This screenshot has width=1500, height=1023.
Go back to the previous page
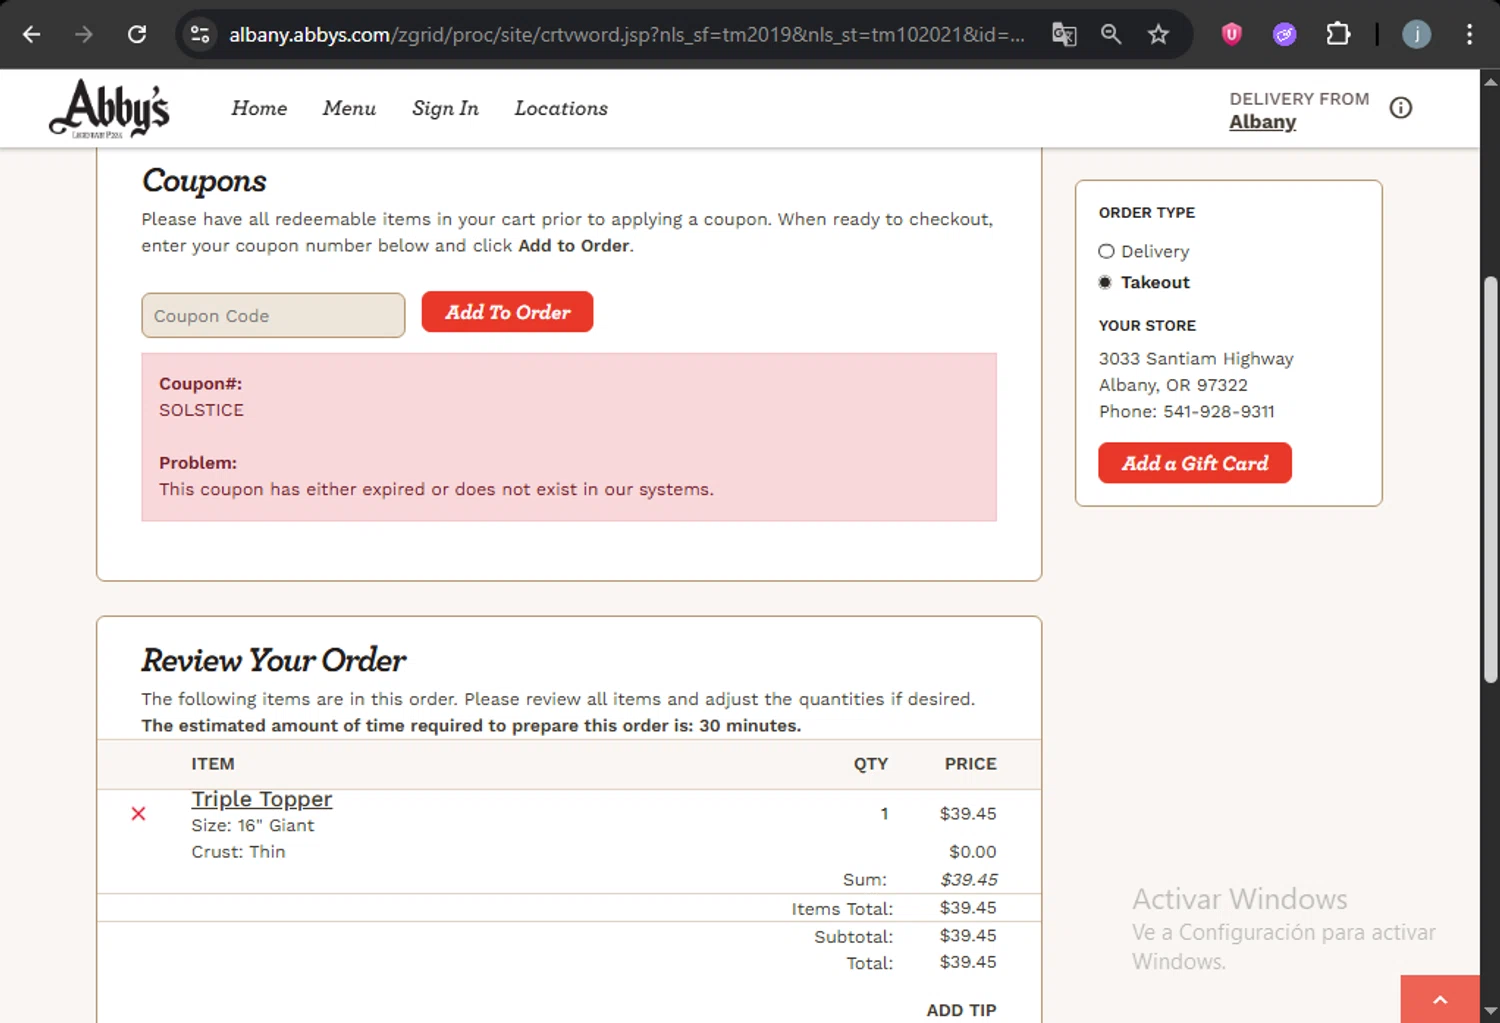32,35
